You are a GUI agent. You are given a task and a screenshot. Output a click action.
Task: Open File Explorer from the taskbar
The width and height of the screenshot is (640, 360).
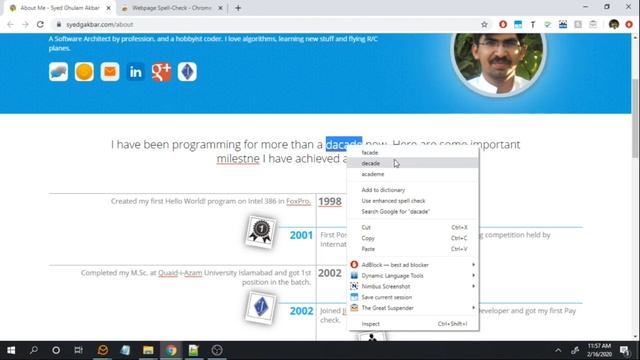[148, 350]
